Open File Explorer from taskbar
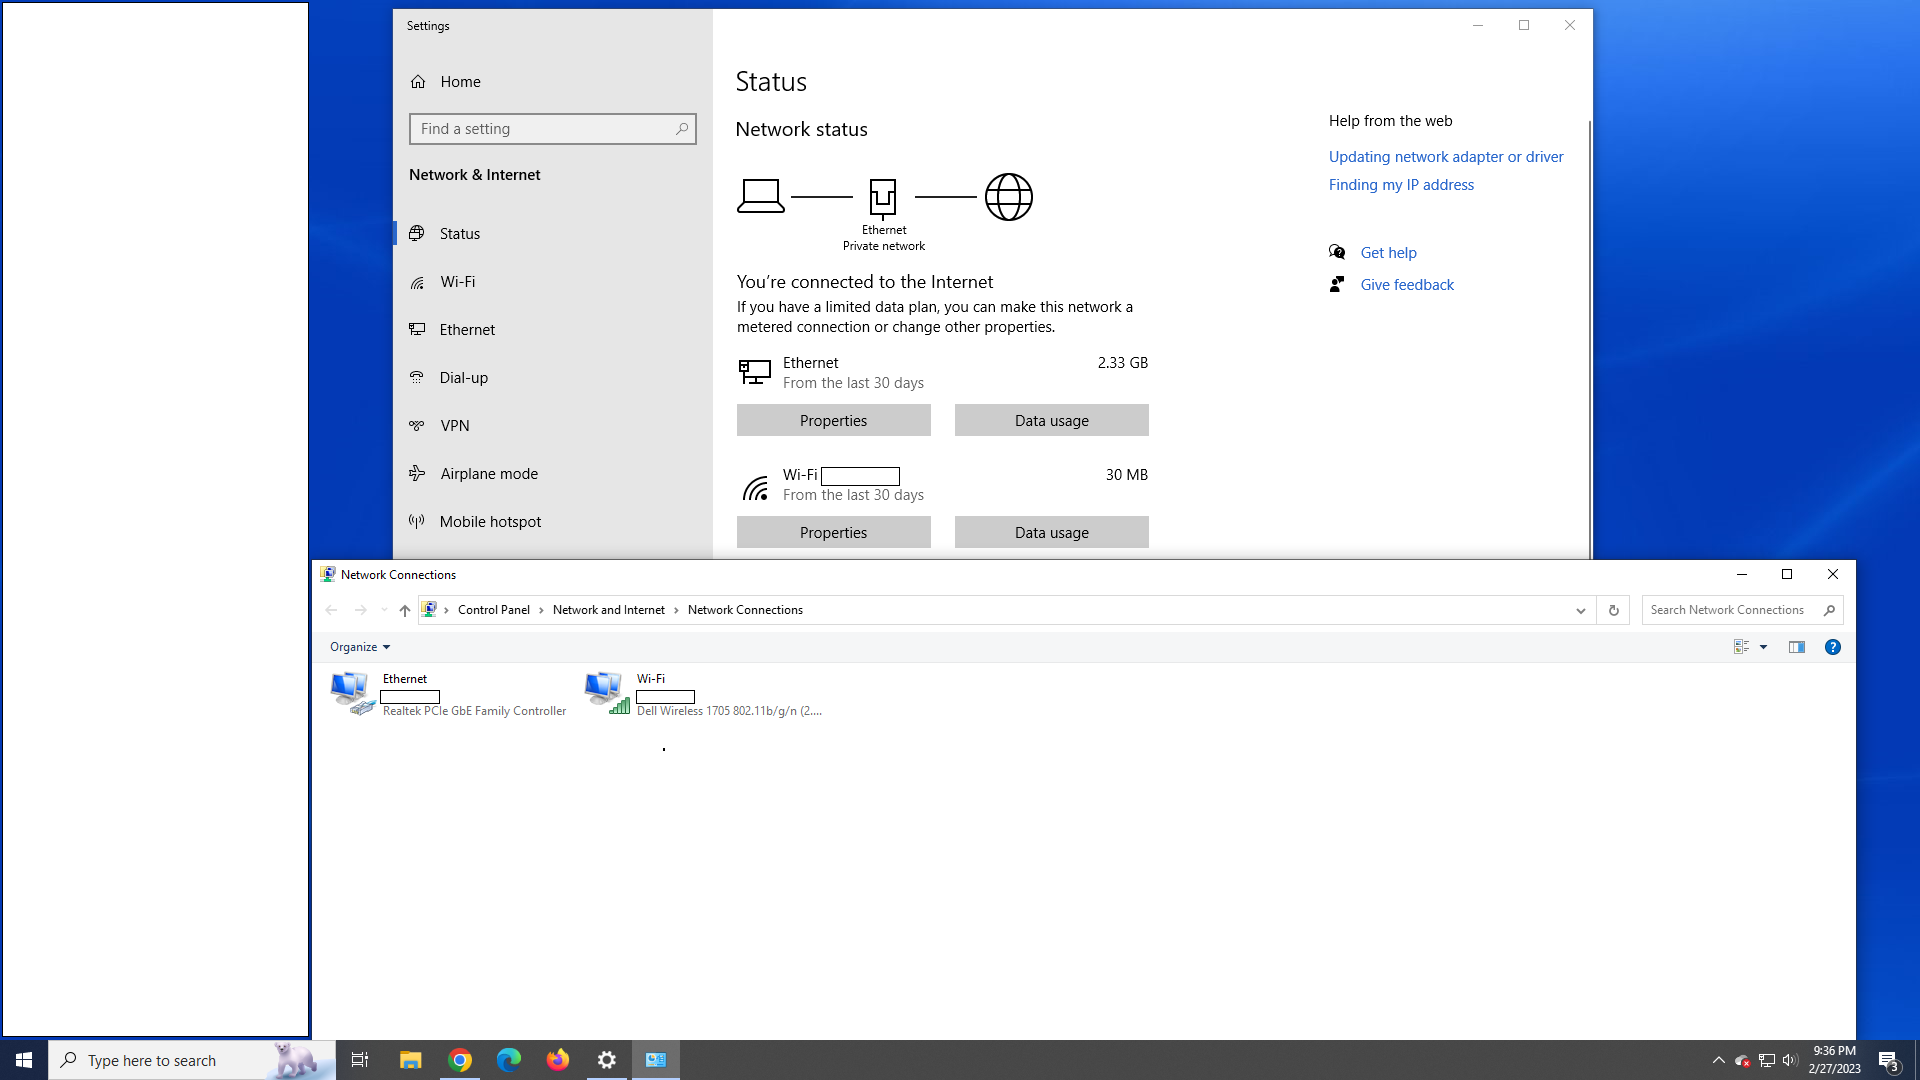 tap(410, 1060)
